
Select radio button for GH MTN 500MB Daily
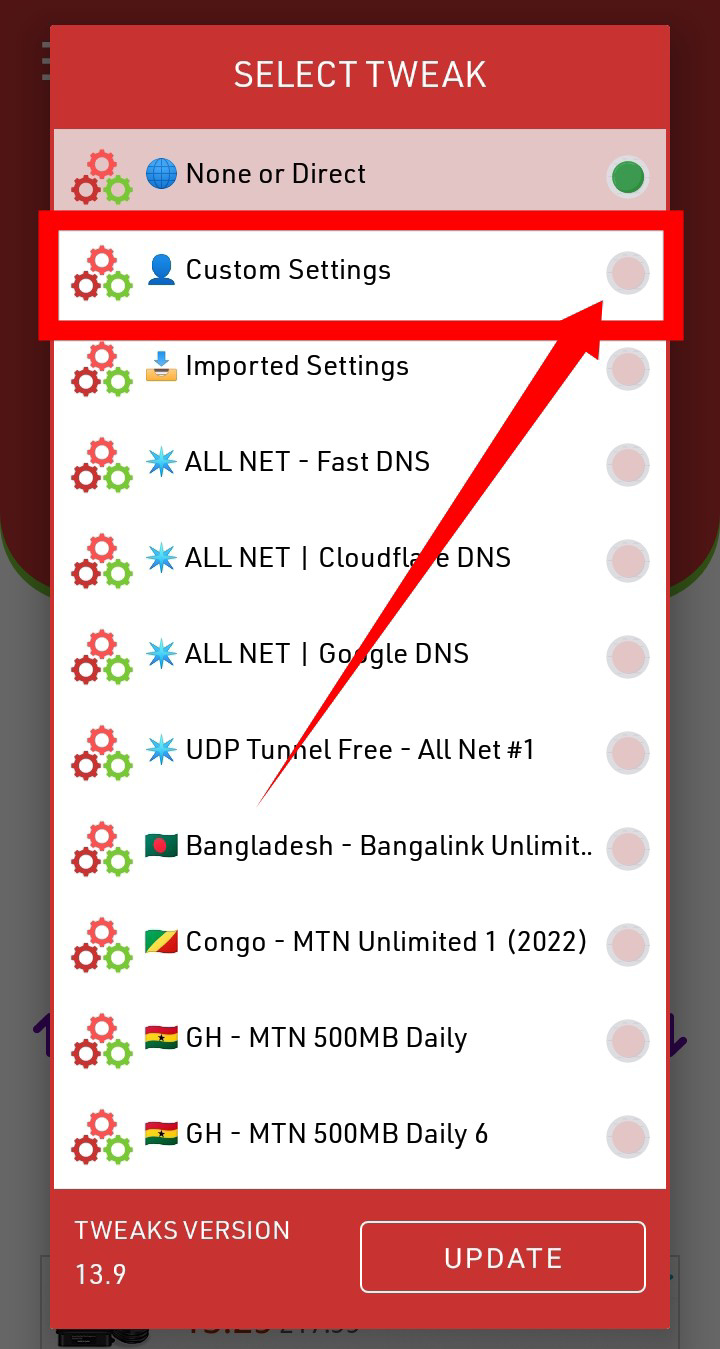628,1041
